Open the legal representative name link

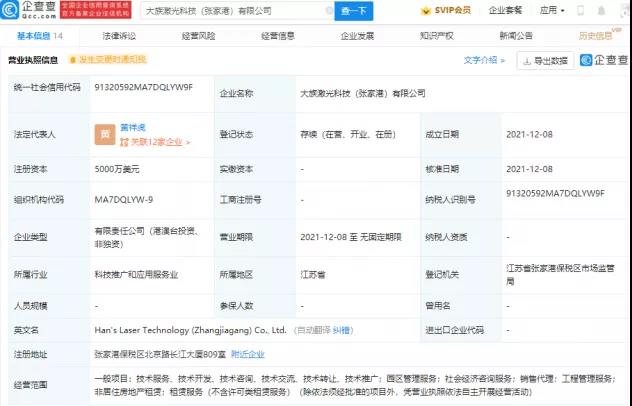point(133,127)
